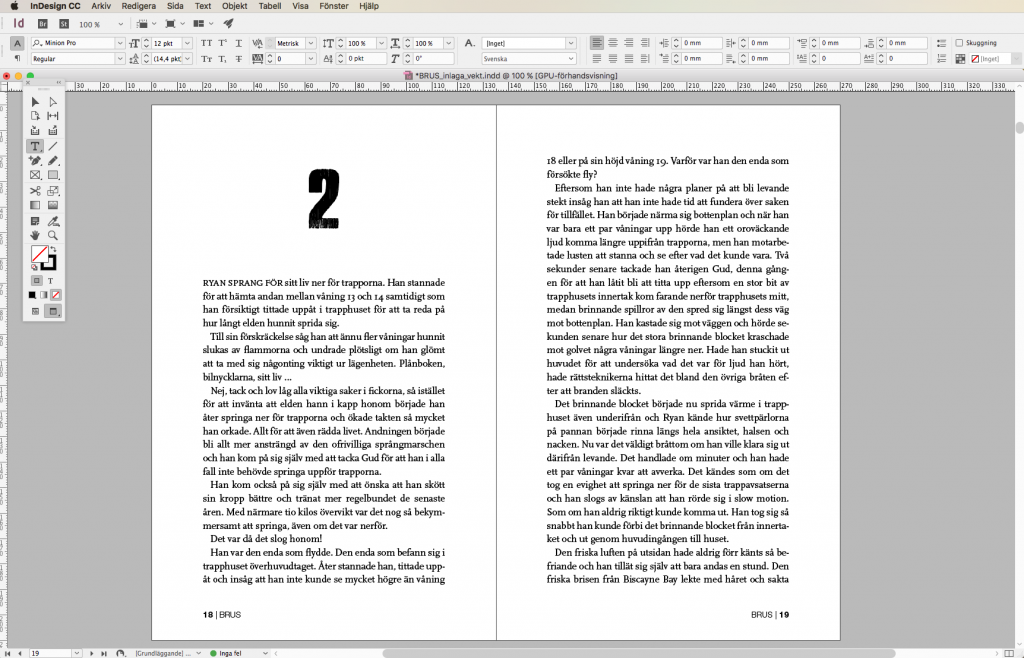Toggle Underline formatting
The image size is (1024, 658).
point(238,43)
